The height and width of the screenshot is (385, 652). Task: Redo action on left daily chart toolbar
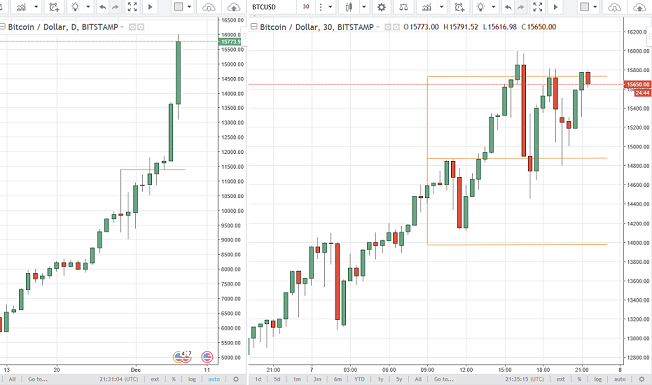115,7
